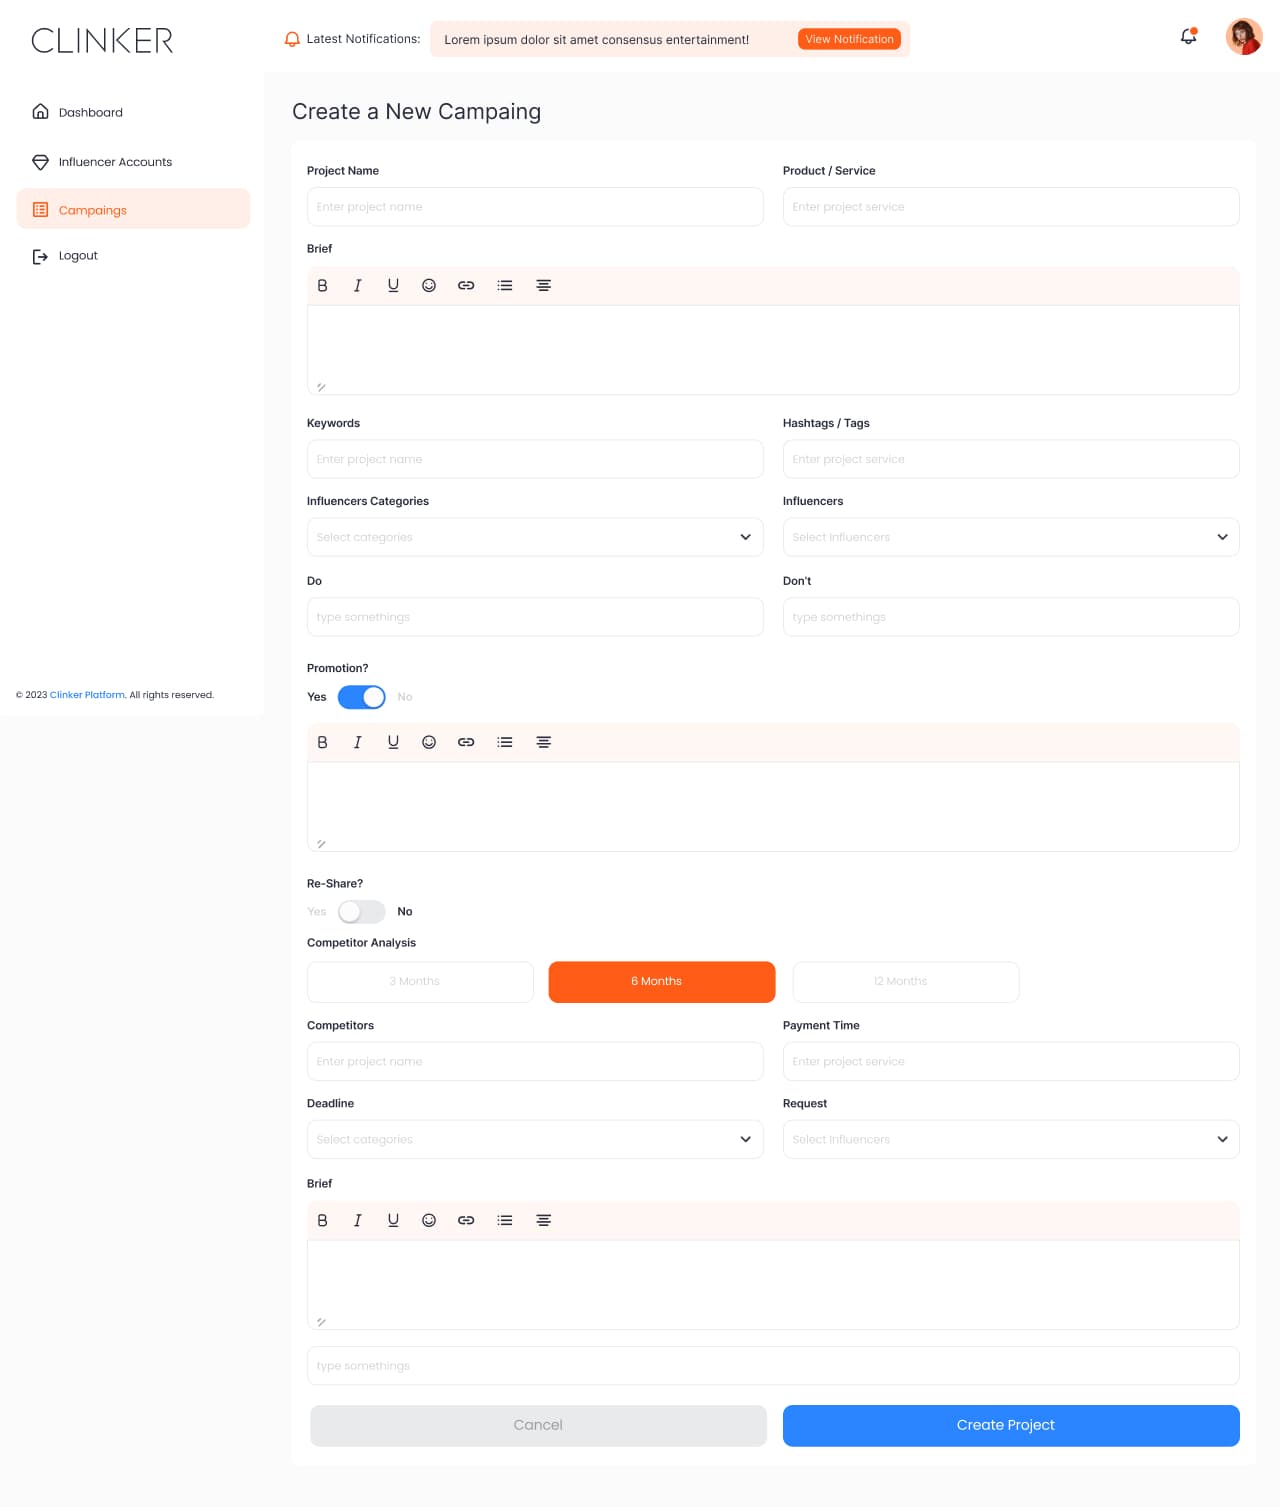Image resolution: width=1280 pixels, height=1507 pixels.
Task: Open the Deadline dropdown
Action: click(535, 1139)
